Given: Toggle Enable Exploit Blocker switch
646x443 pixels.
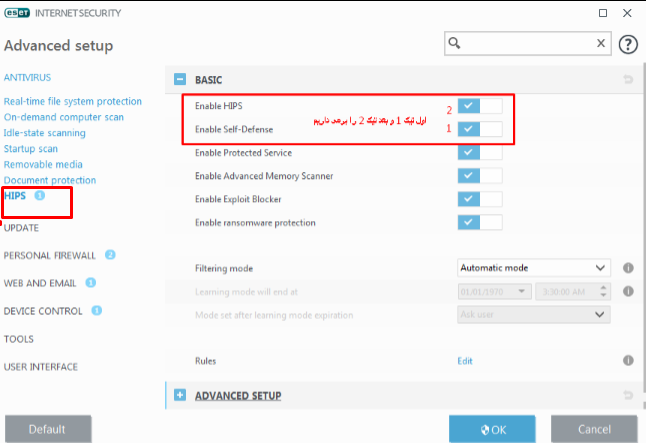Looking at the screenshot, I should click(480, 199).
